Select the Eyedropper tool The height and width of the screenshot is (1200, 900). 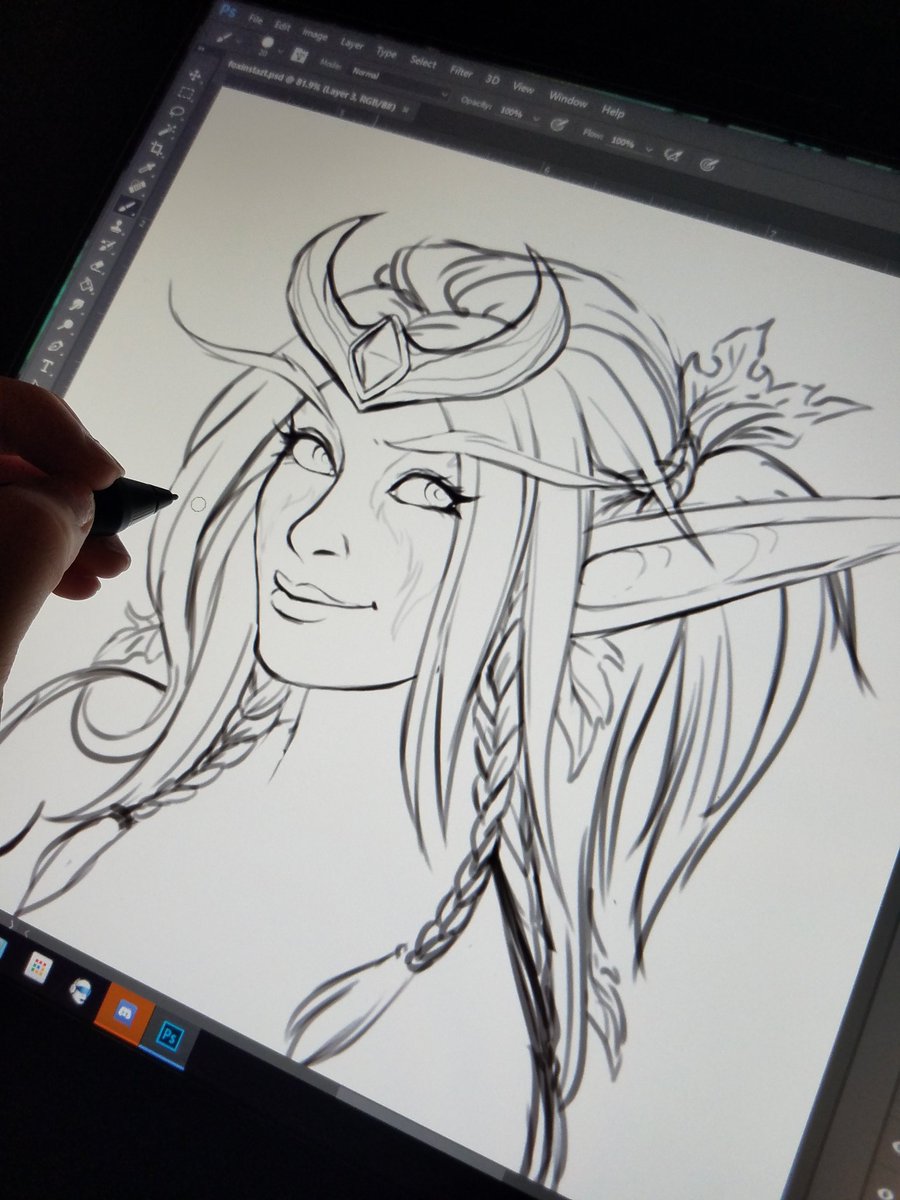(146, 167)
